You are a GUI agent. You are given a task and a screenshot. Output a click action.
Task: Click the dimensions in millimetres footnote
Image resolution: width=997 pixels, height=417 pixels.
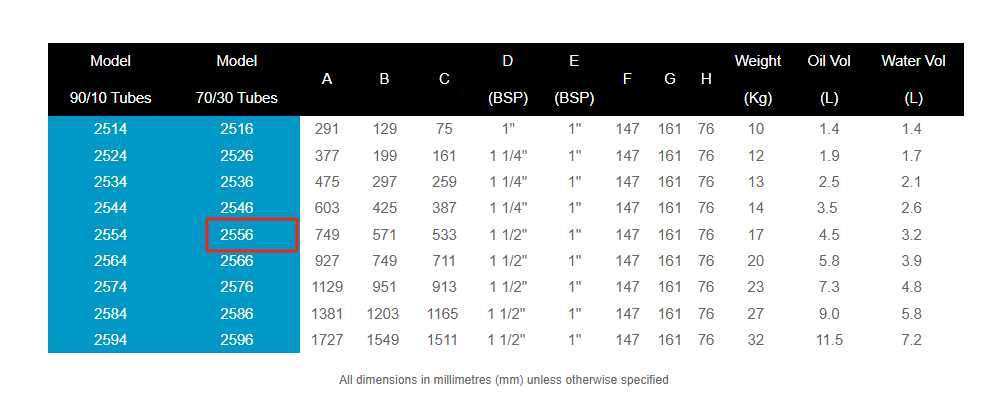[504, 380]
